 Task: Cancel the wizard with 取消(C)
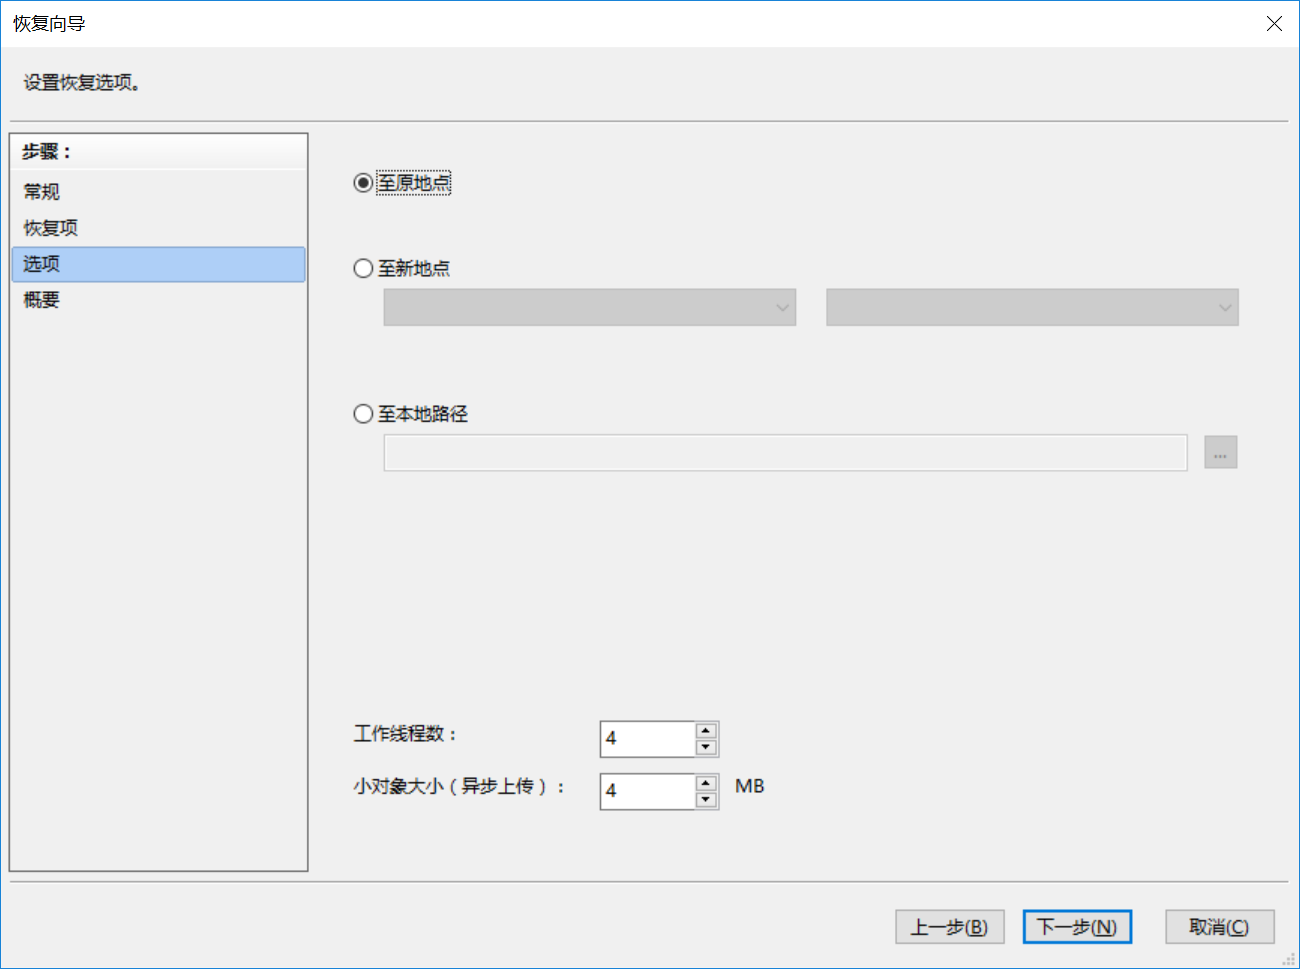click(x=1219, y=927)
